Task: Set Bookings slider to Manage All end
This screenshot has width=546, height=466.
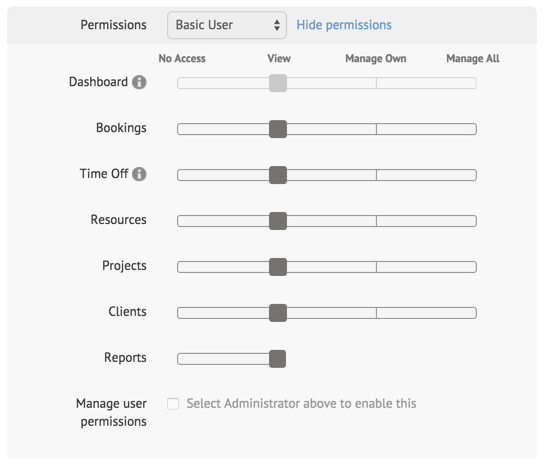Action: point(474,129)
